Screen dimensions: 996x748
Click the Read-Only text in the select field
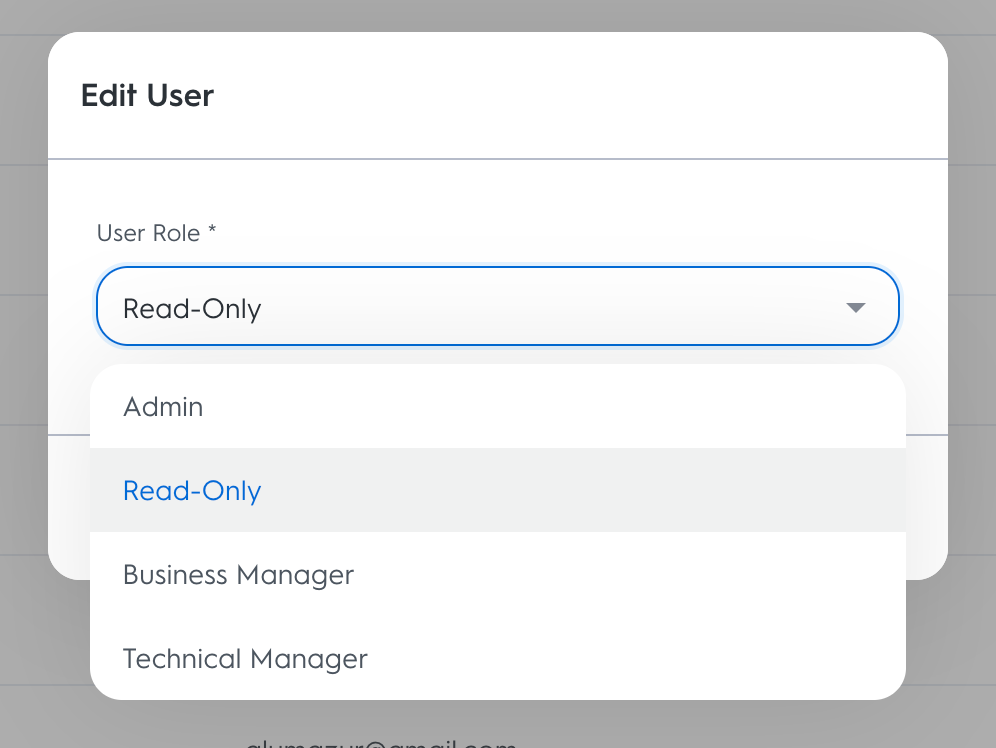[x=192, y=308]
